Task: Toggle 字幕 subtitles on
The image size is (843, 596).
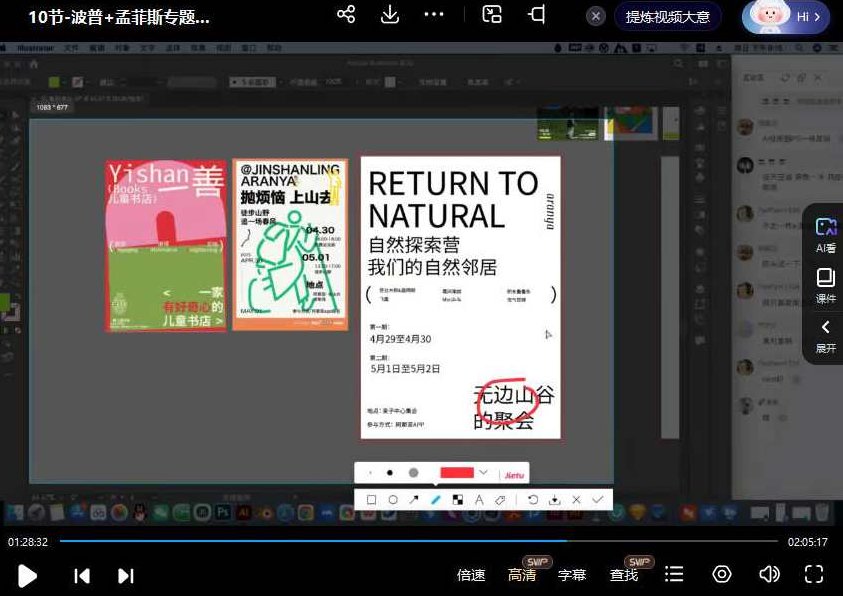Action: coord(574,574)
